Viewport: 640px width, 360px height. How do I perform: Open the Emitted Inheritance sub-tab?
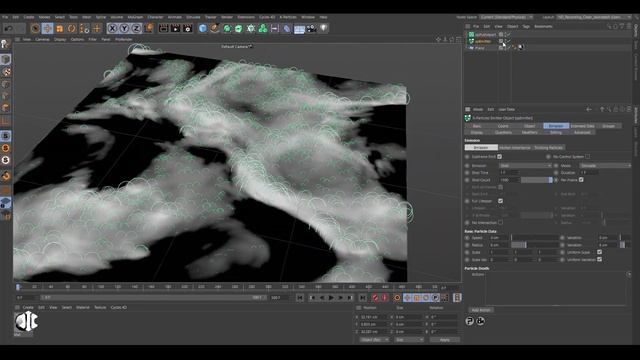point(515,147)
